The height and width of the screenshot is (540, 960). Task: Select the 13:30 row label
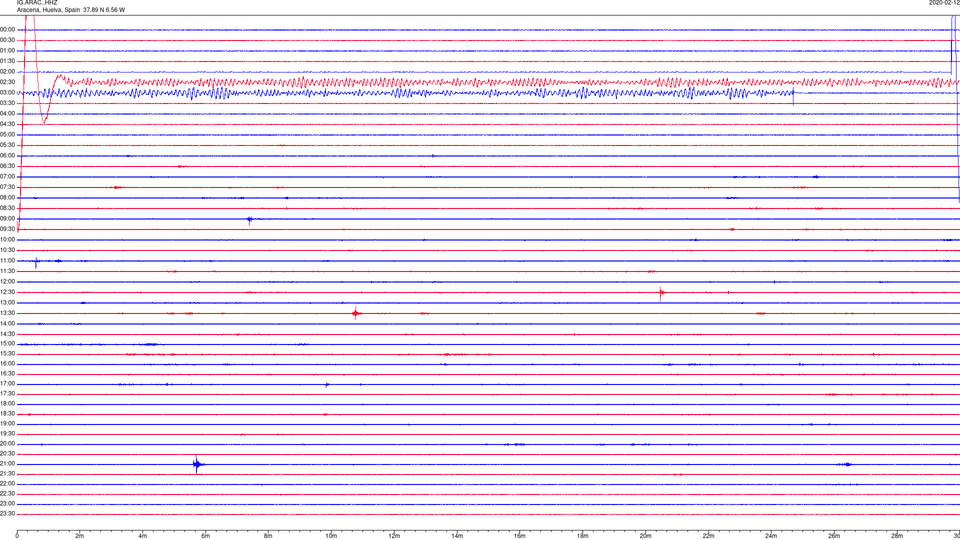tap(7, 313)
